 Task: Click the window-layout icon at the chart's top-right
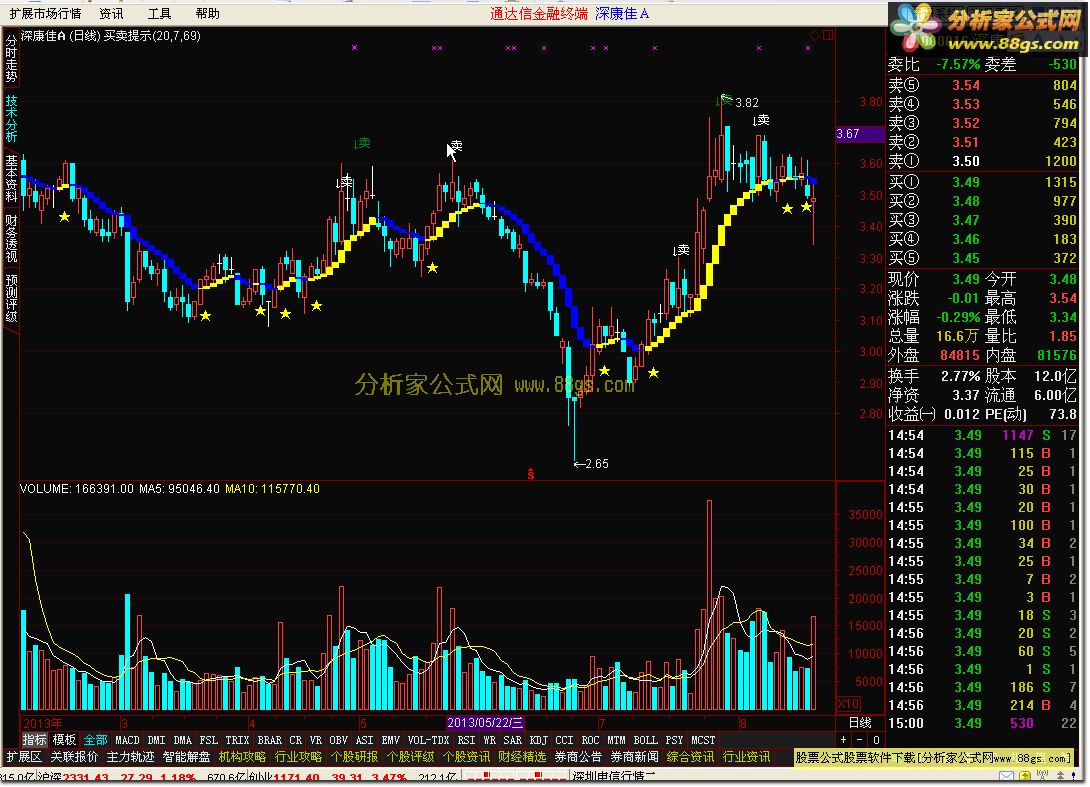click(x=828, y=35)
